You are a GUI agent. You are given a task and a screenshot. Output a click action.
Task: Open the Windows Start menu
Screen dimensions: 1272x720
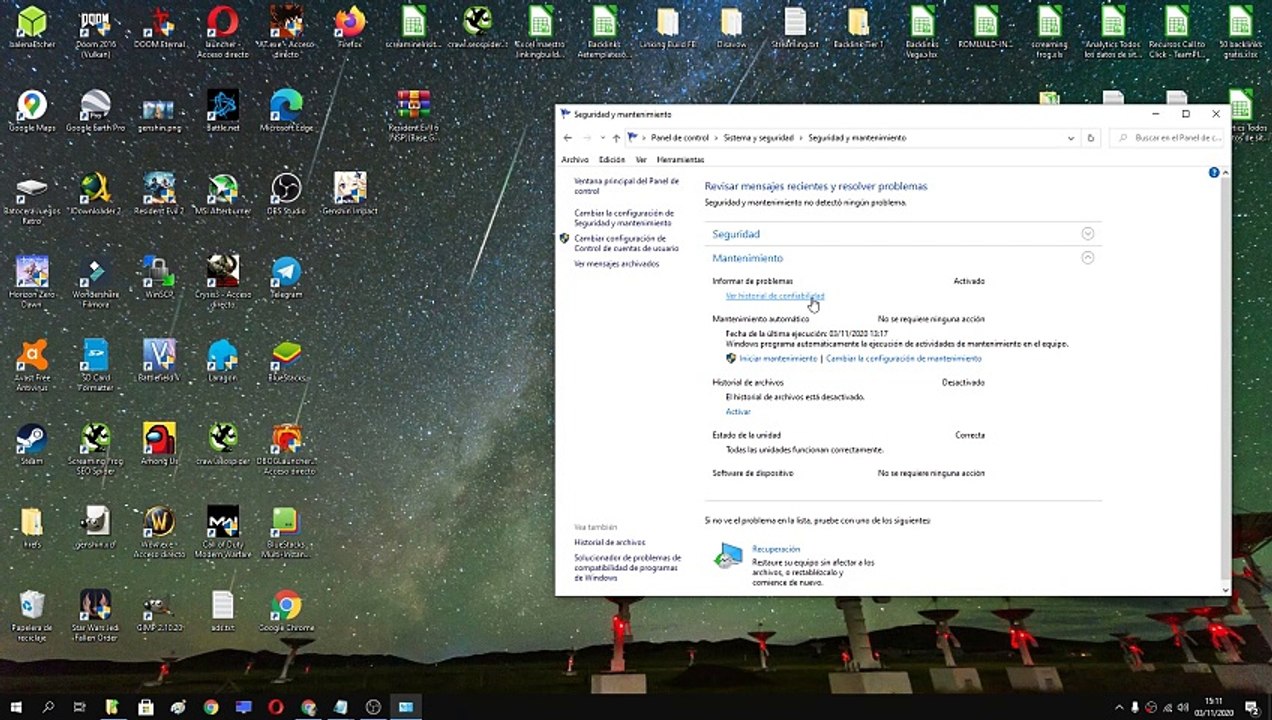[16, 707]
